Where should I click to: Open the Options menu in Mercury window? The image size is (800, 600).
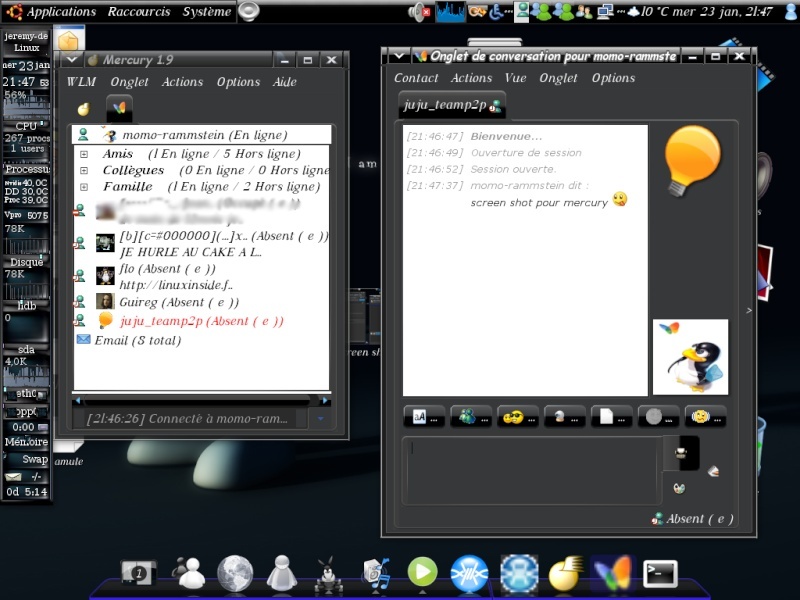coord(238,82)
